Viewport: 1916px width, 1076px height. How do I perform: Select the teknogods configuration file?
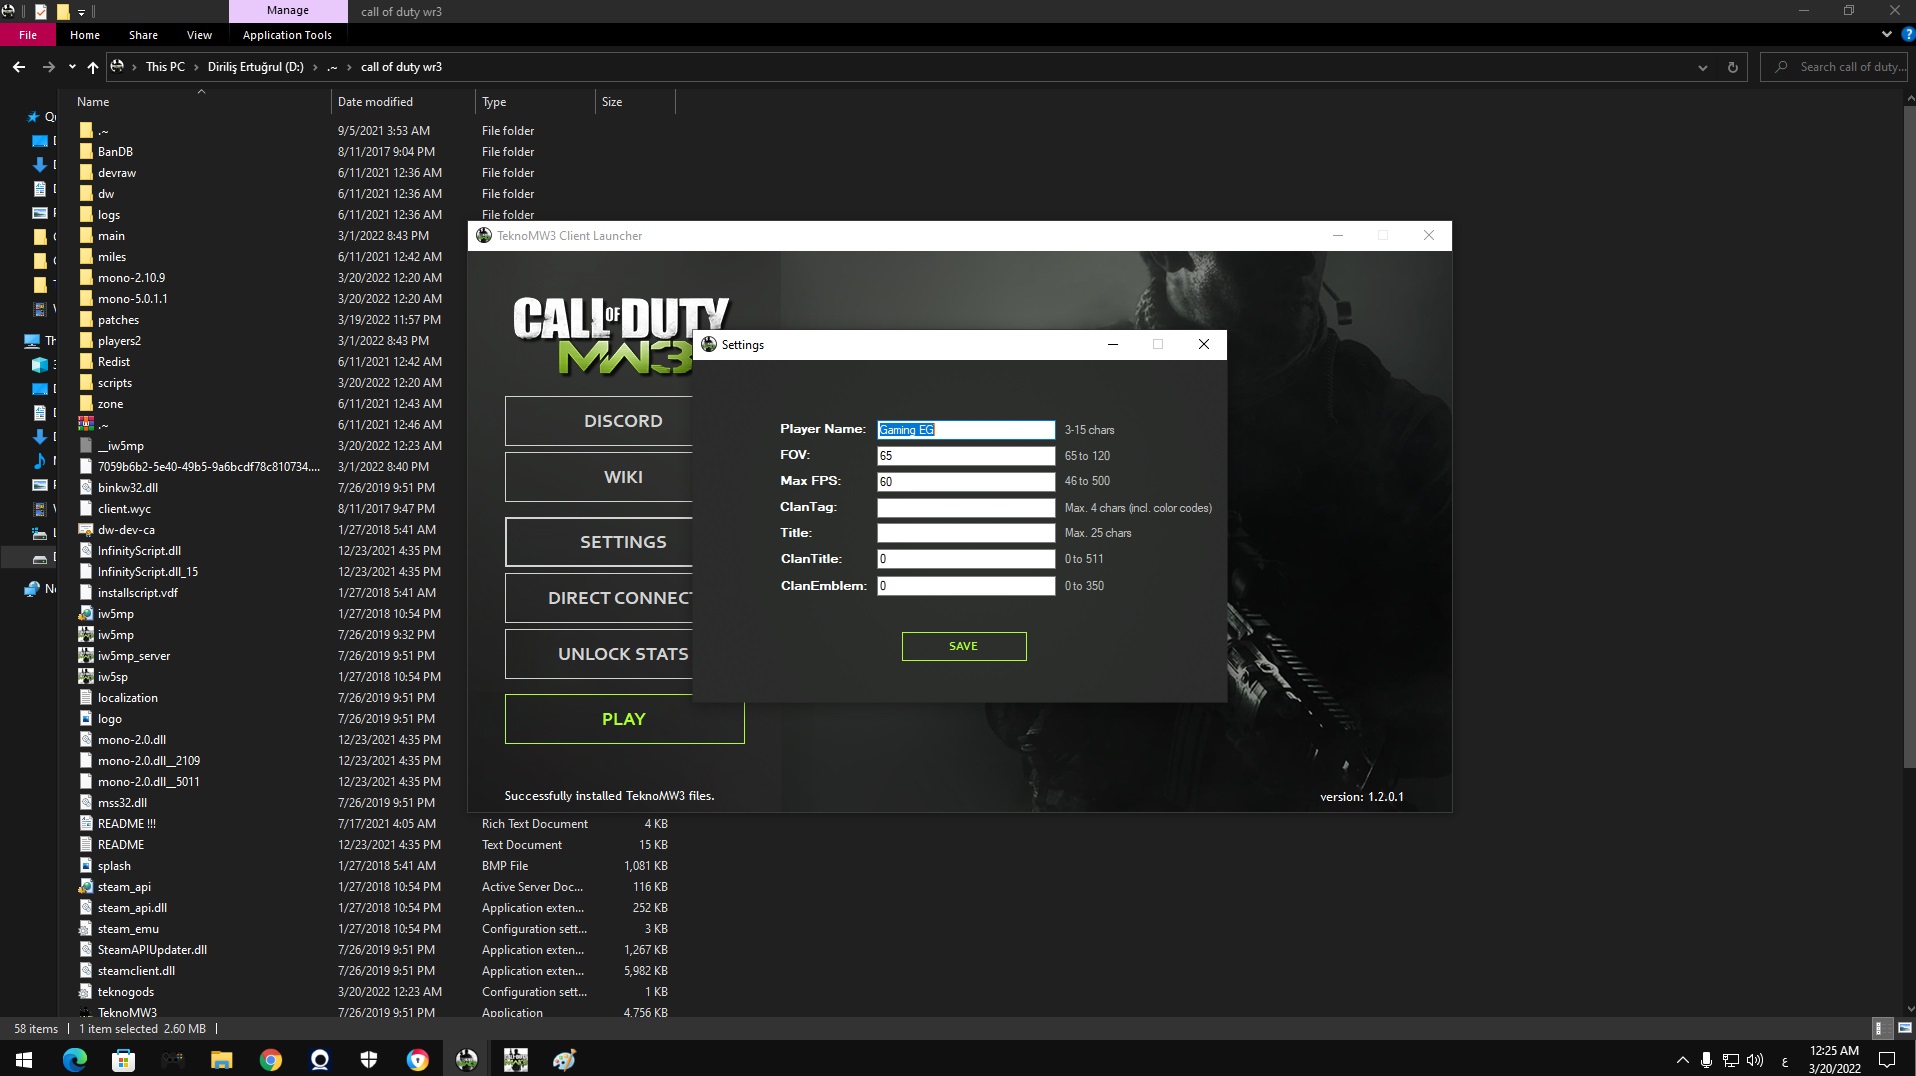coord(126,992)
